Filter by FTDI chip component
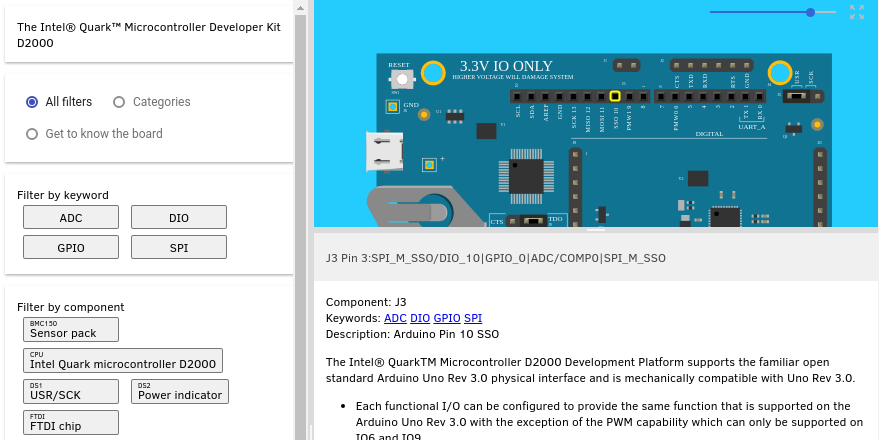Viewport: 879px width, 440px height. pyautogui.click(x=71, y=422)
